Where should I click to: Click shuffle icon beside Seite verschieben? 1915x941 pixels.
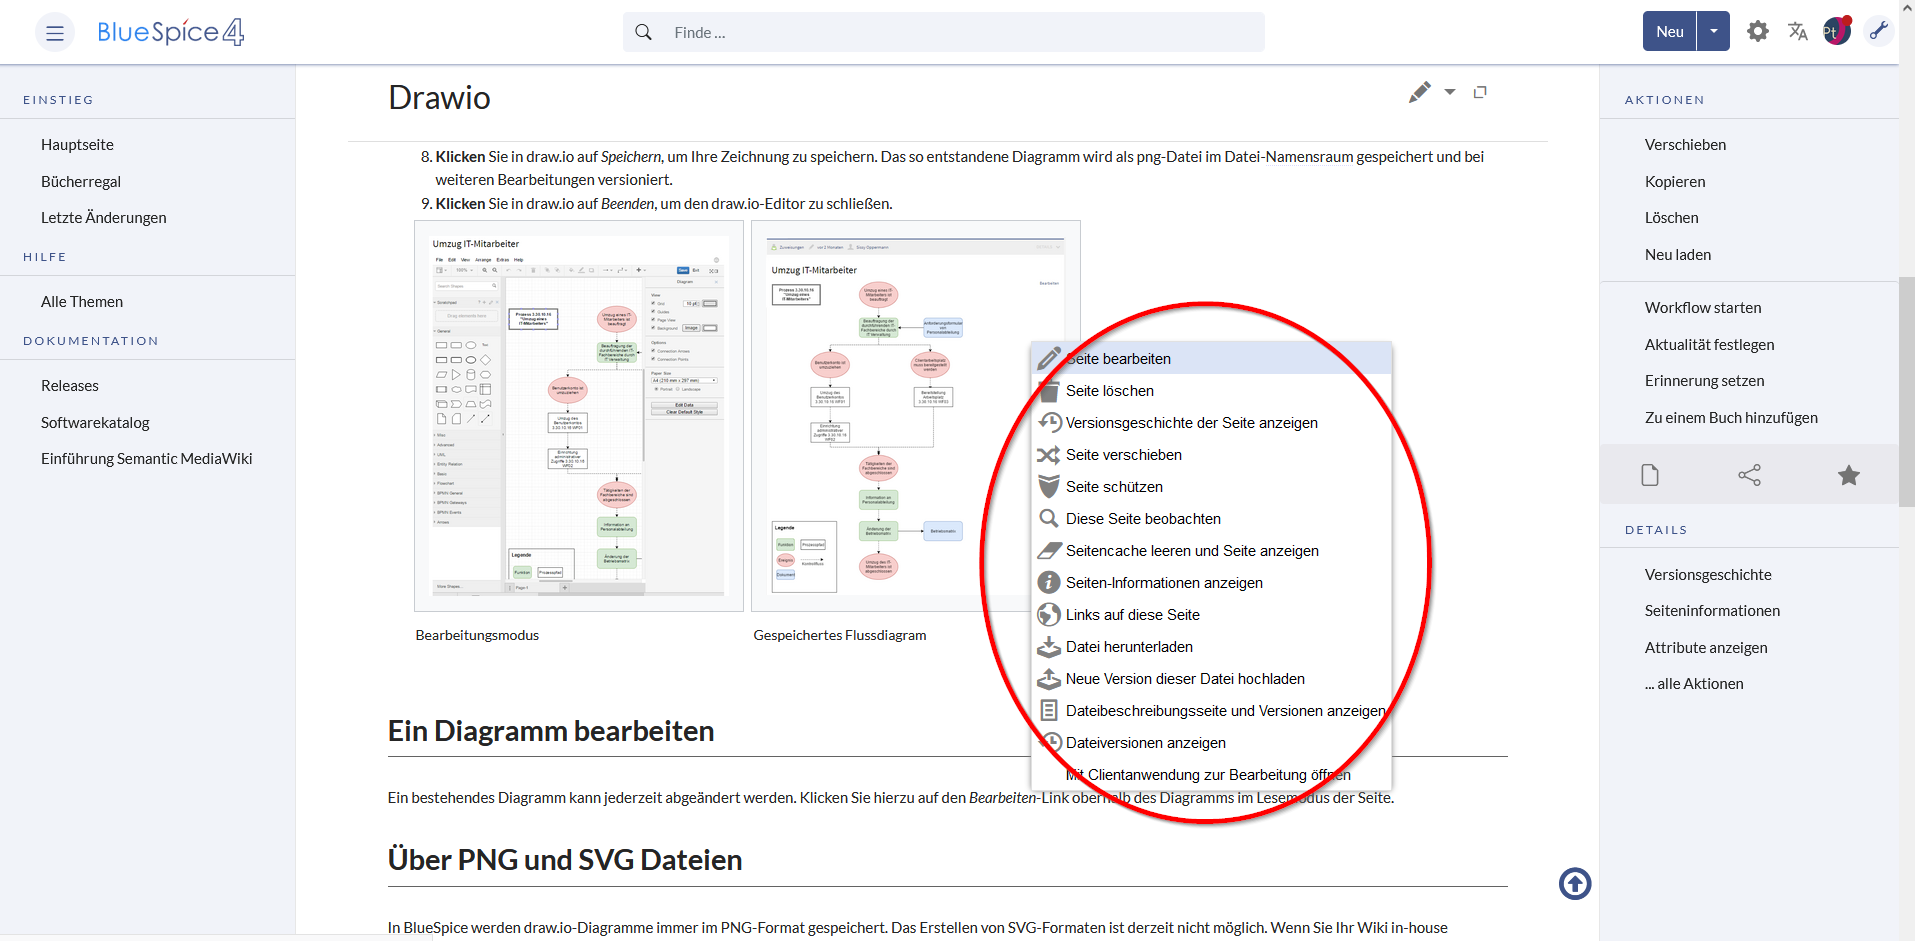point(1049,455)
